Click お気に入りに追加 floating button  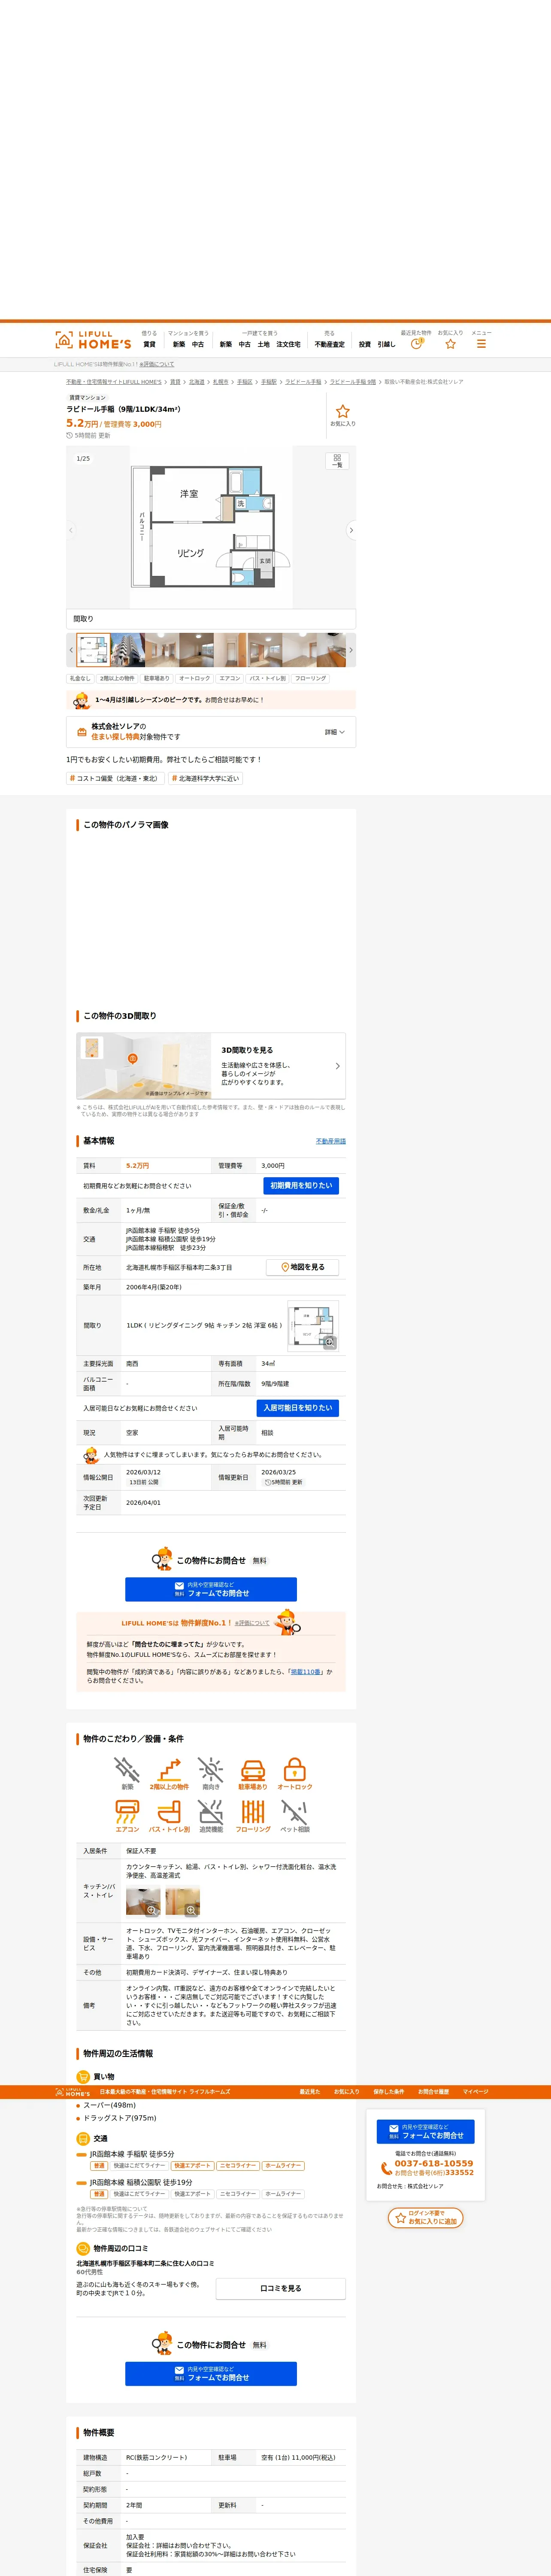click(426, 2217)
